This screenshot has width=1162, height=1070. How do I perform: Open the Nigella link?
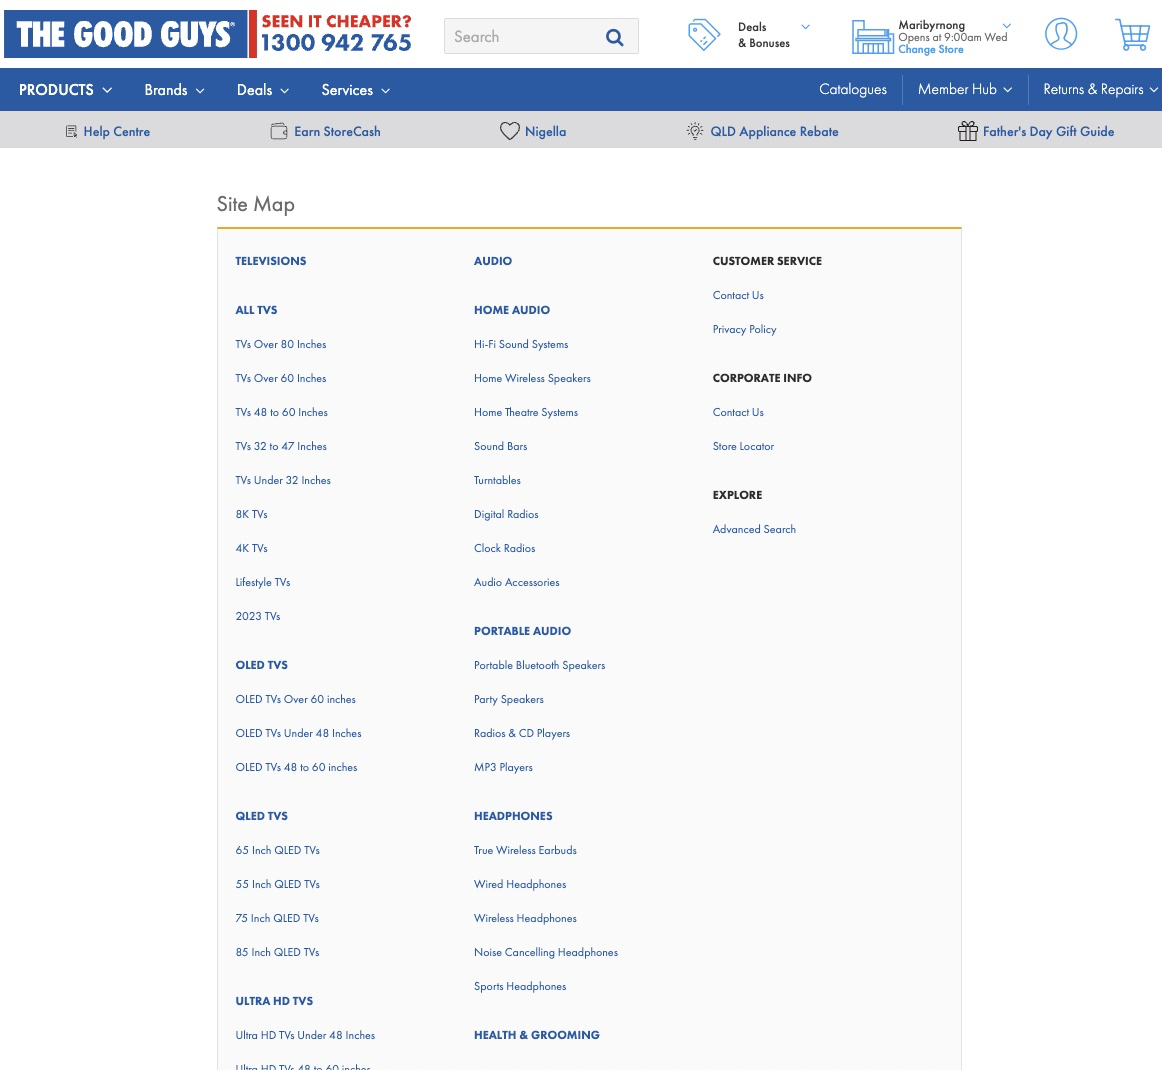(x=545, y=131)
